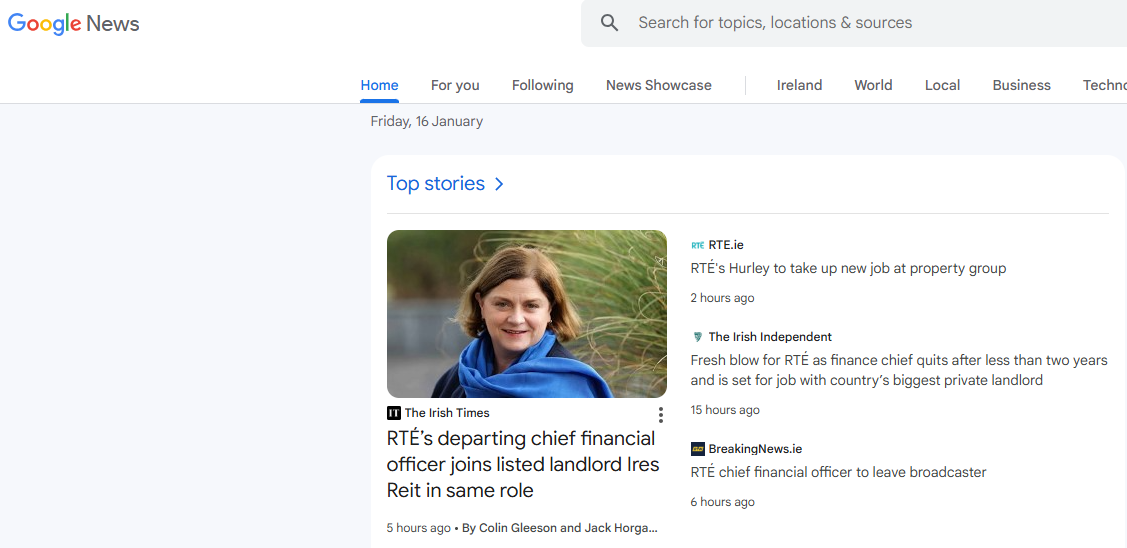1127x548 pixels.
Task: Click the Google News logo
Action: pyautogui.click(x=74, y=24)
